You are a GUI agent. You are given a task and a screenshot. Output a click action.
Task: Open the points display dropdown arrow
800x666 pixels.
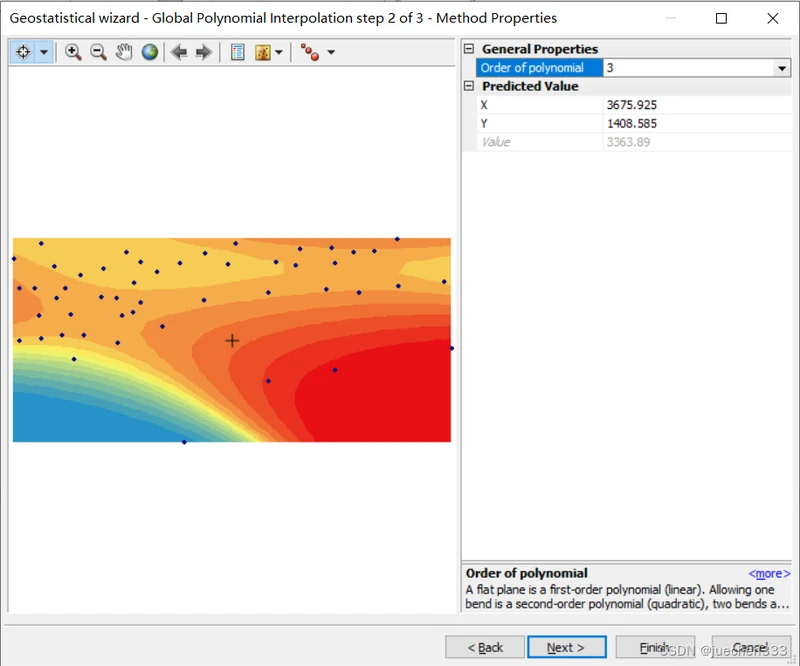tap(331, 52)
